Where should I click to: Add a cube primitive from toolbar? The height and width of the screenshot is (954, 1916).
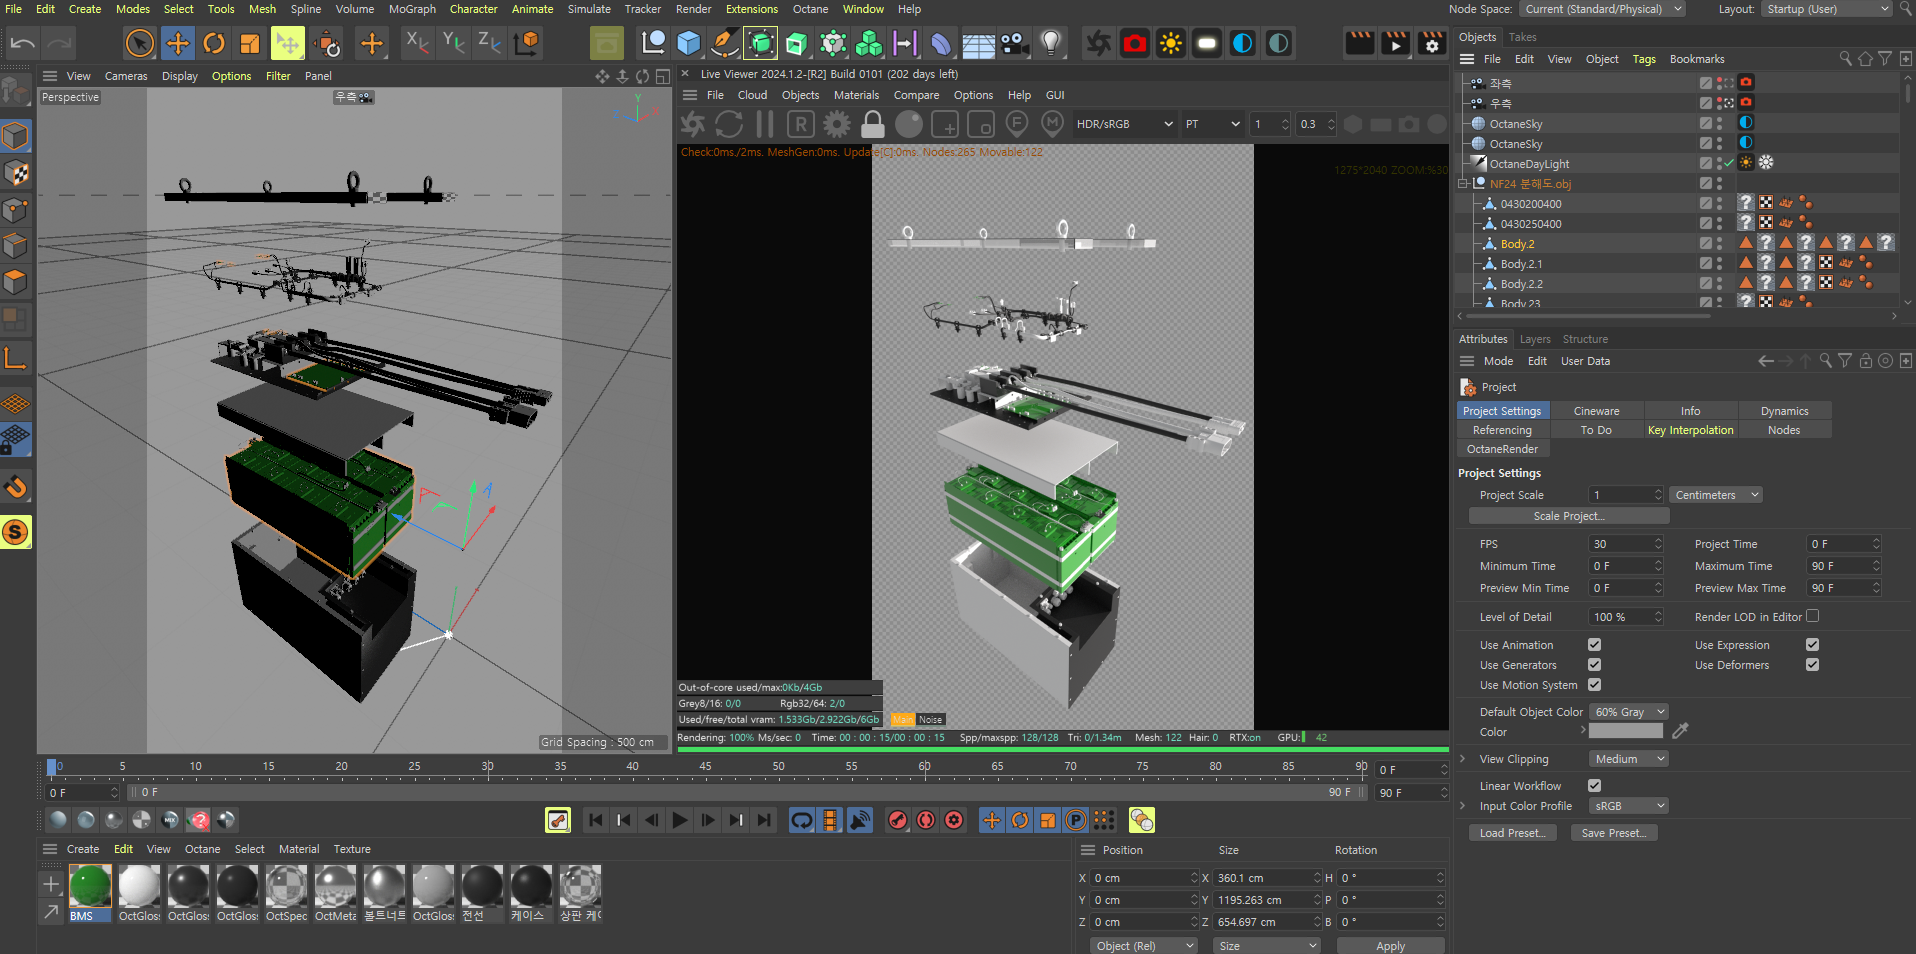[688, 43]
